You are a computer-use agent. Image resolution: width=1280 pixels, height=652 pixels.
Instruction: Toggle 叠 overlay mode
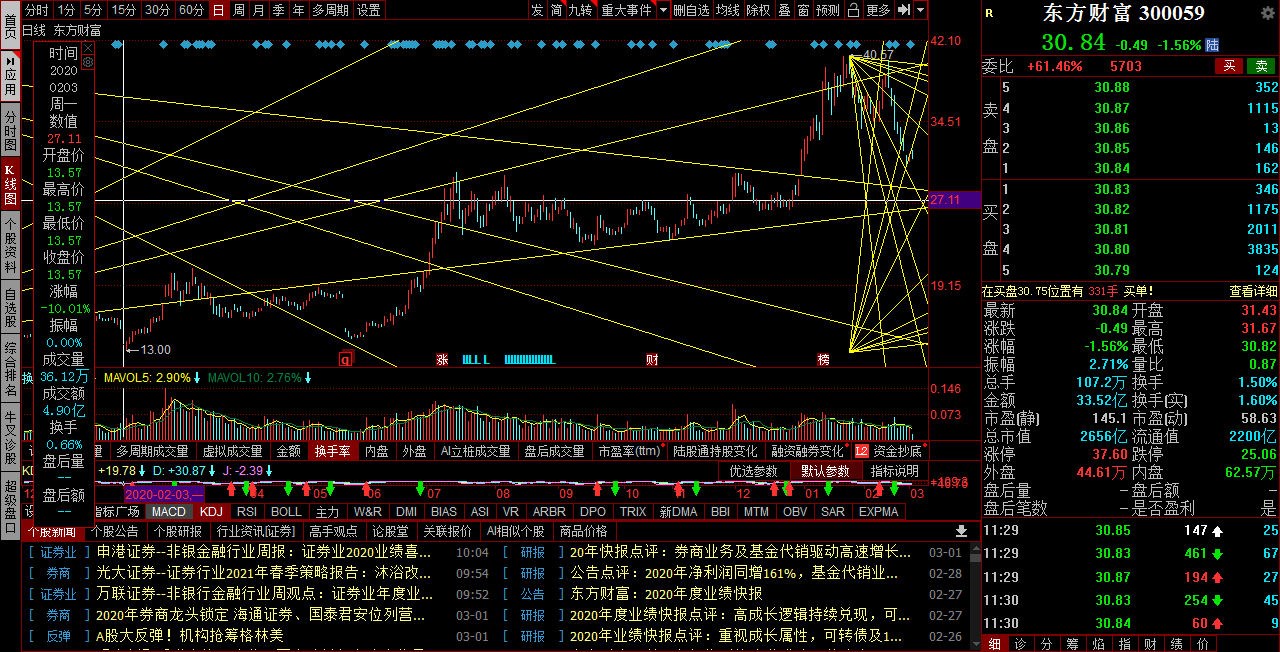(x=783, y=10)
